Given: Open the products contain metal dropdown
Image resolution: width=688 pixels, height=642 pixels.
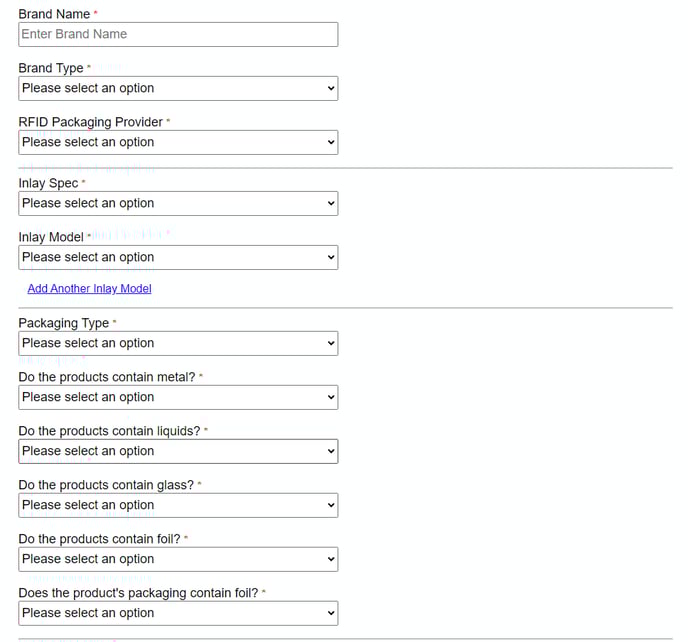Looking at the screenshot, I should click(x=178, y=397).
